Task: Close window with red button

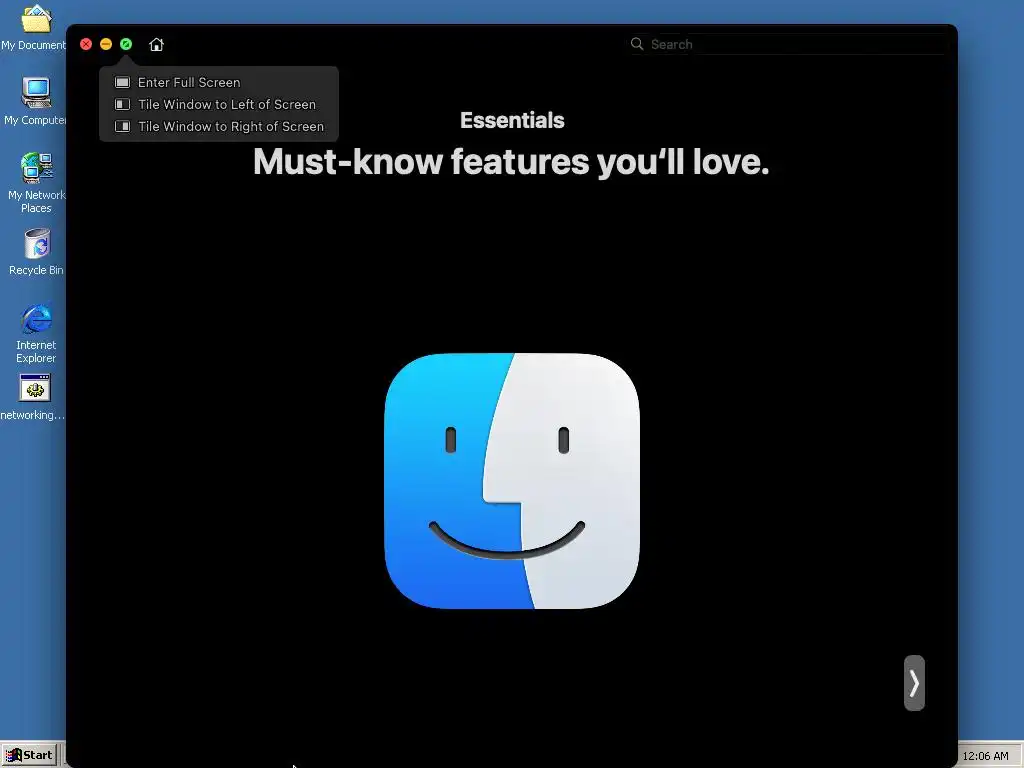Action: 86,44
